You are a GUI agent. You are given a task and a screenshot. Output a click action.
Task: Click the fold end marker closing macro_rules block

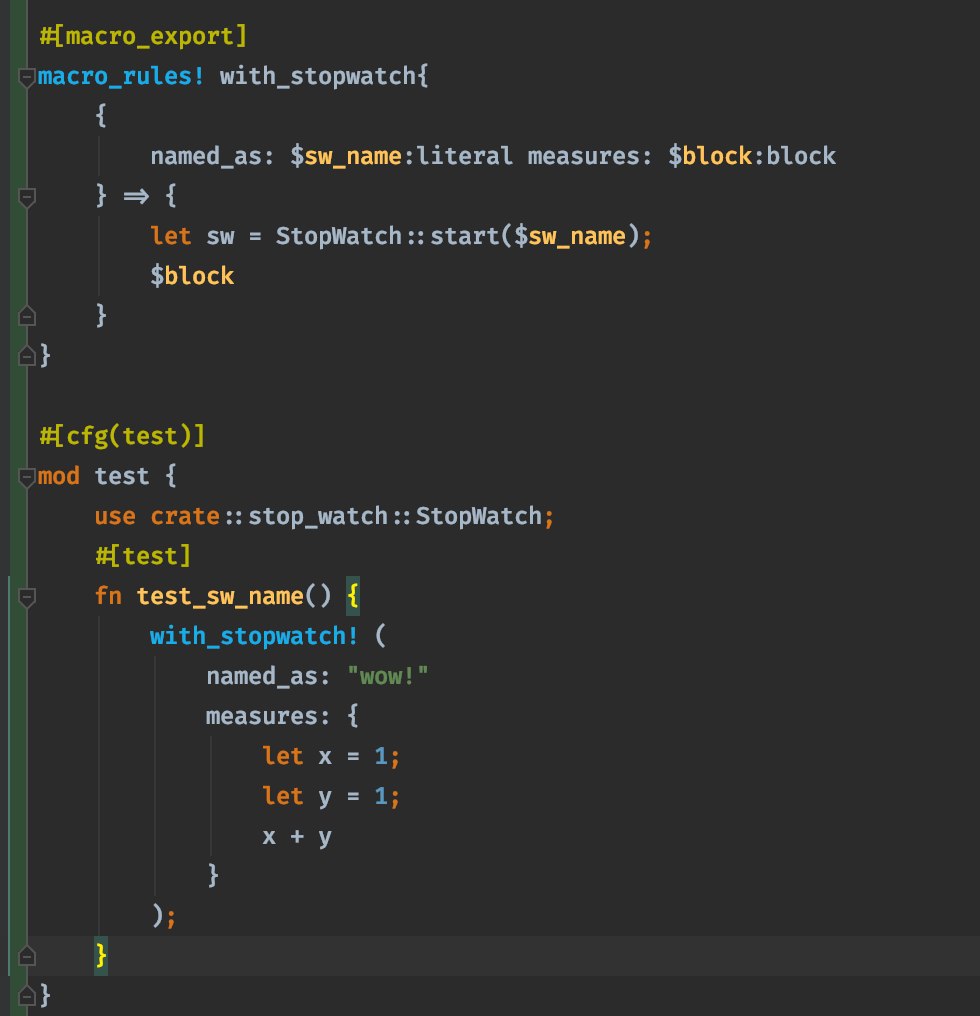(x=27, y=356)
